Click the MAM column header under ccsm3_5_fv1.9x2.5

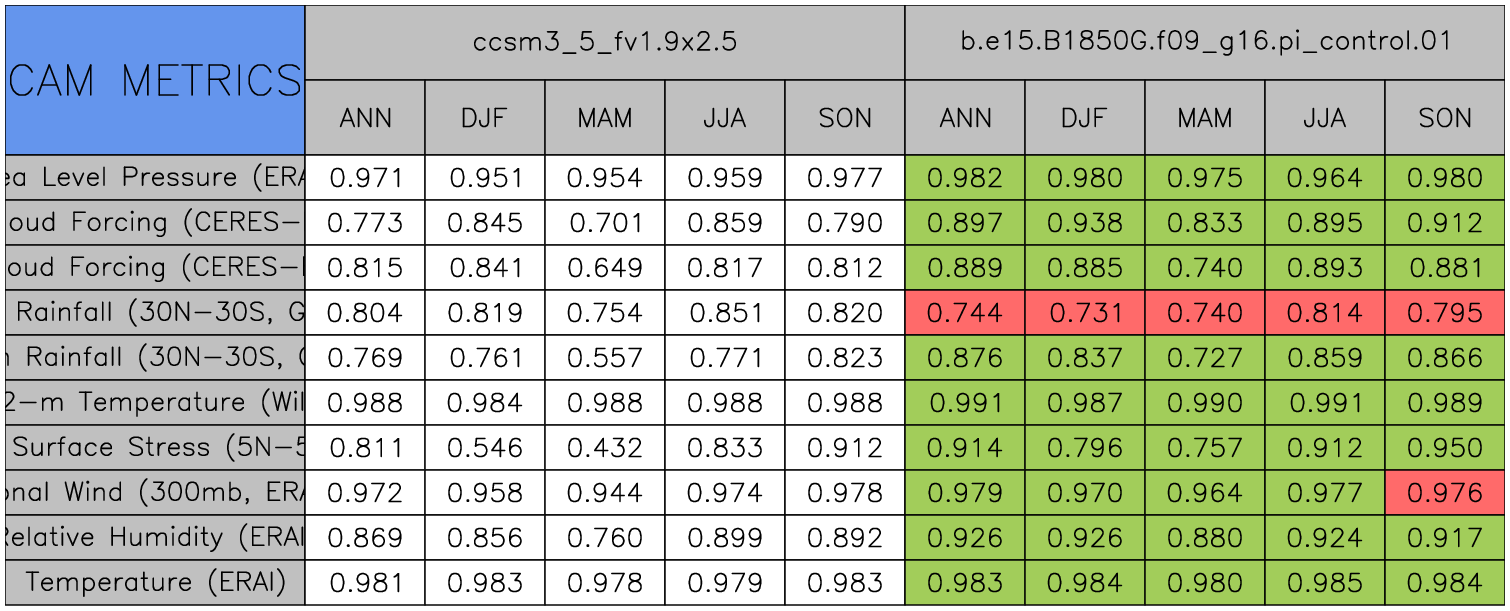click(x=605, y=118)
